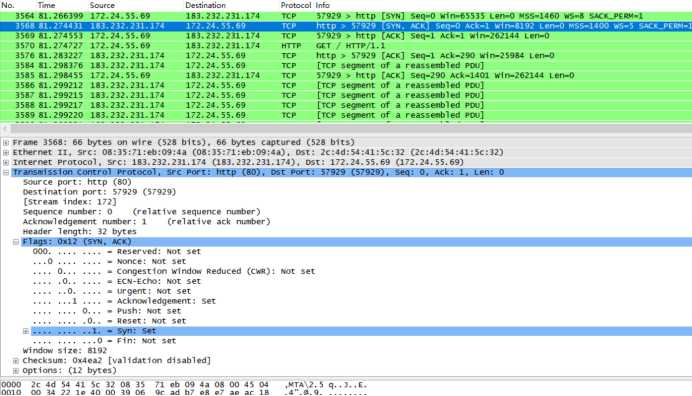The image size is (692, 396).
Task: Sort packets by the Source column header
Action: click(x=102, y=5)
